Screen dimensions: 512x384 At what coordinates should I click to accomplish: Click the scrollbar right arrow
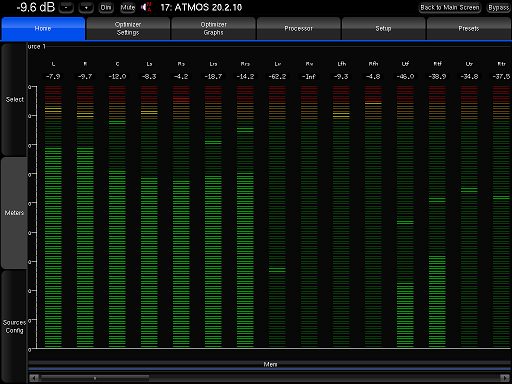click(x=504, y=378)
